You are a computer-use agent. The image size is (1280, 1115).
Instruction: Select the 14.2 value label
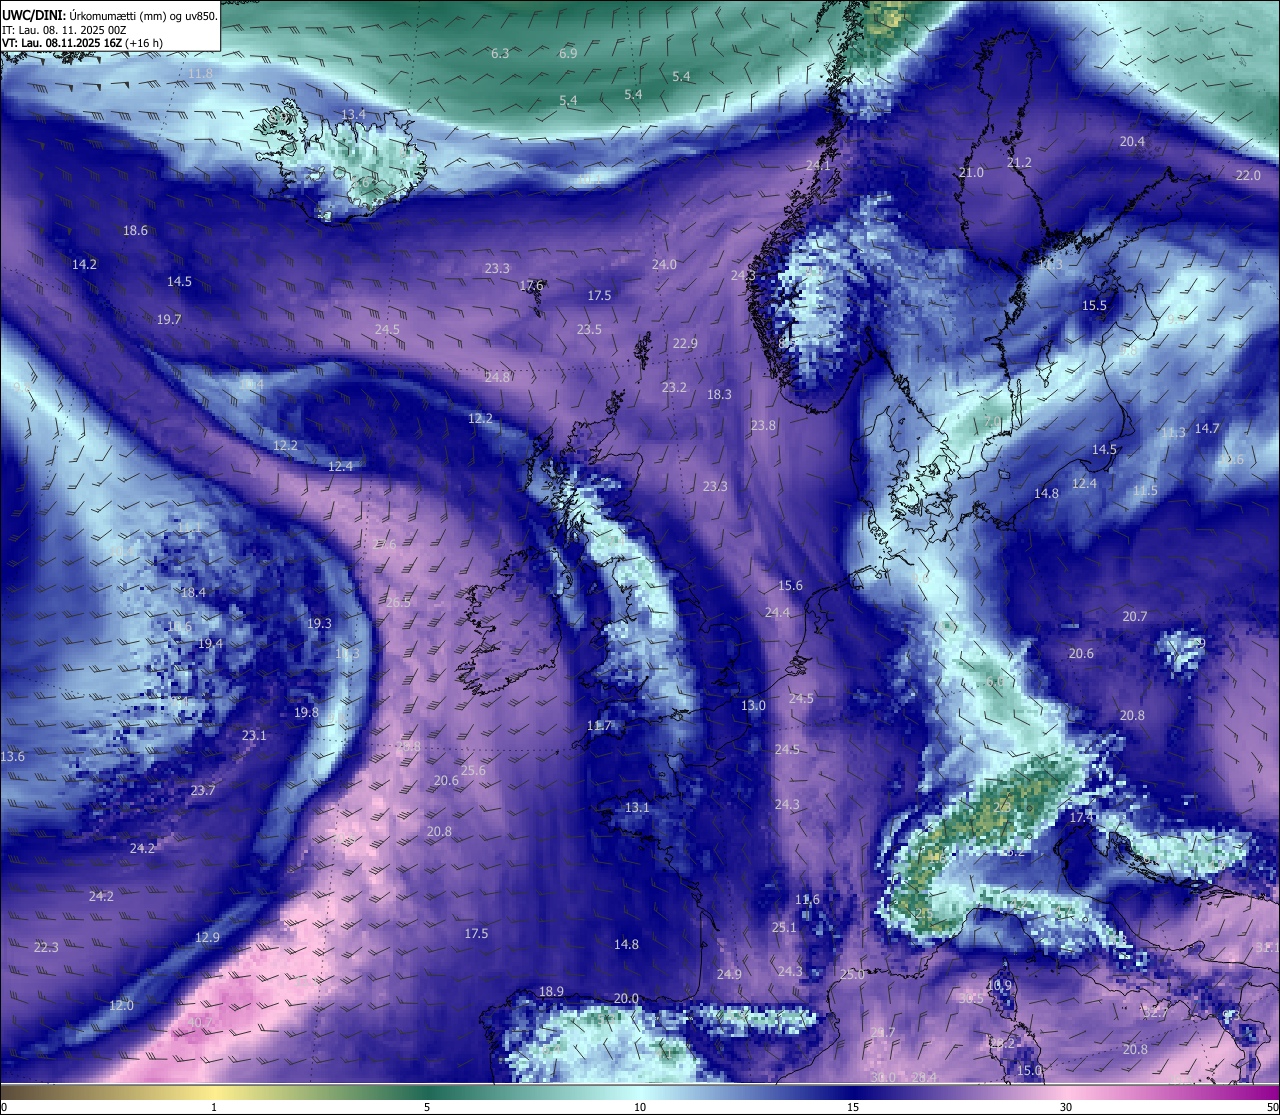84,265
